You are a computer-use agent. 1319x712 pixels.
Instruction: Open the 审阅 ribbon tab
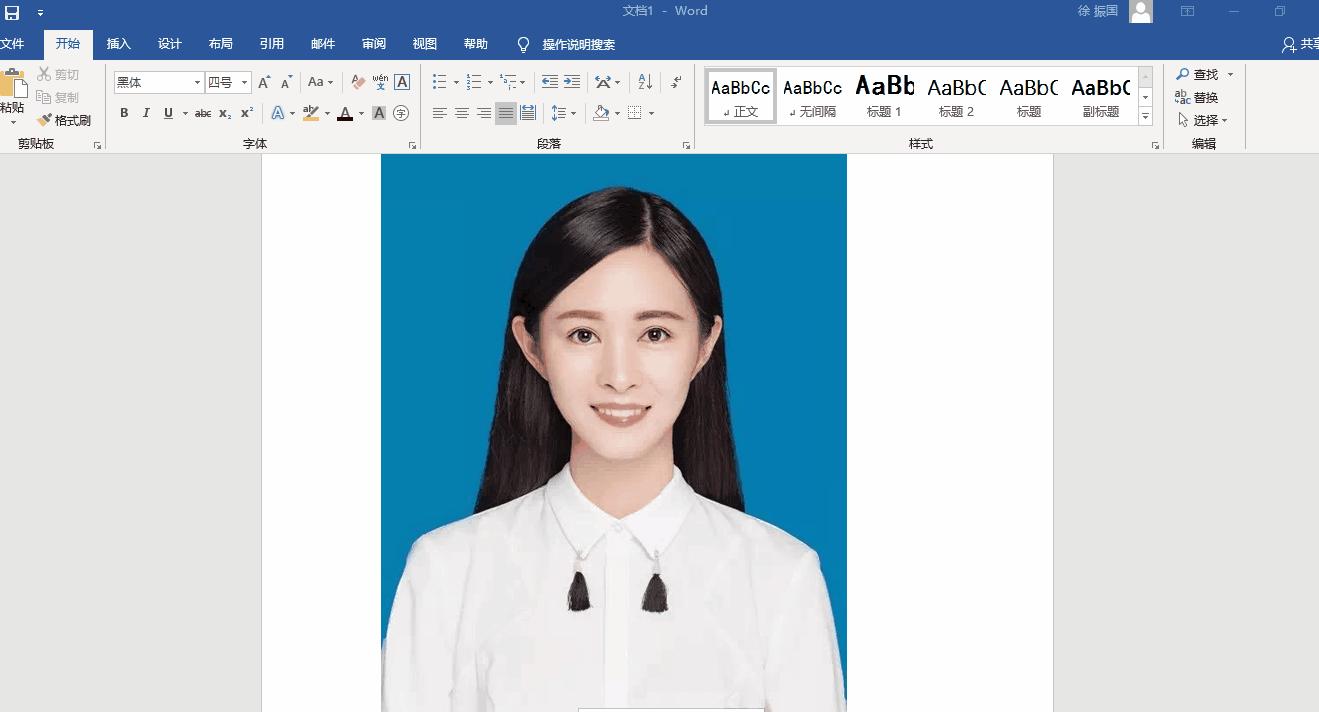[x=373, y=44]
